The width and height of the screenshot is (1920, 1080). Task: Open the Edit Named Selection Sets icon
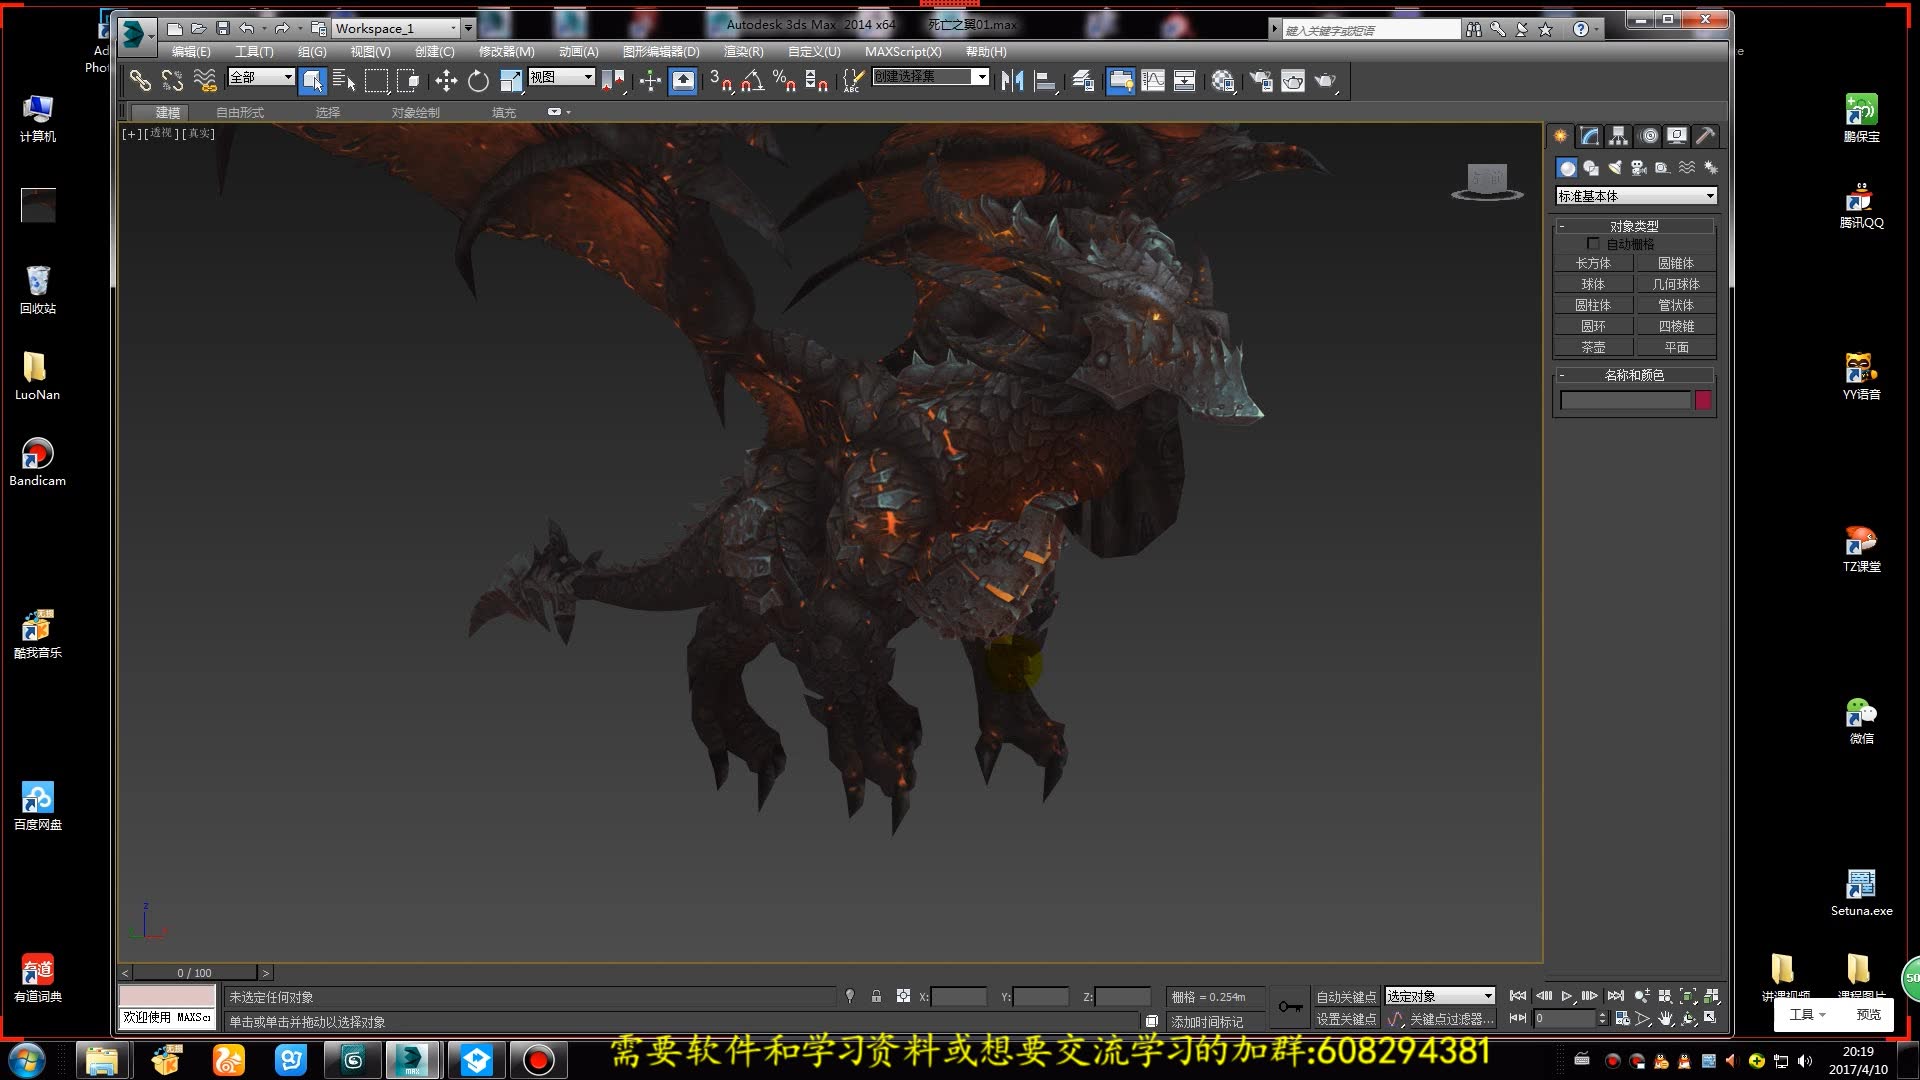(852, 81)
